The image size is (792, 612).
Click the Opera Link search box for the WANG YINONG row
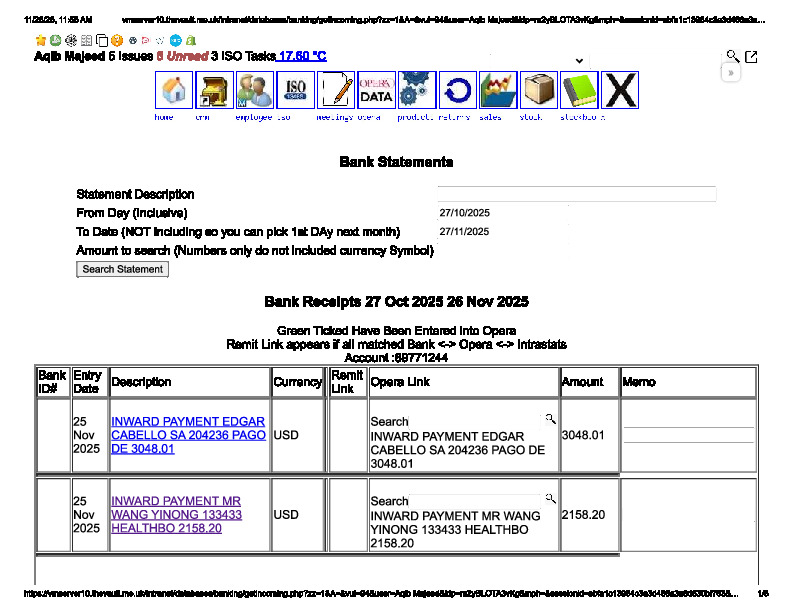[x=476, y=500]
